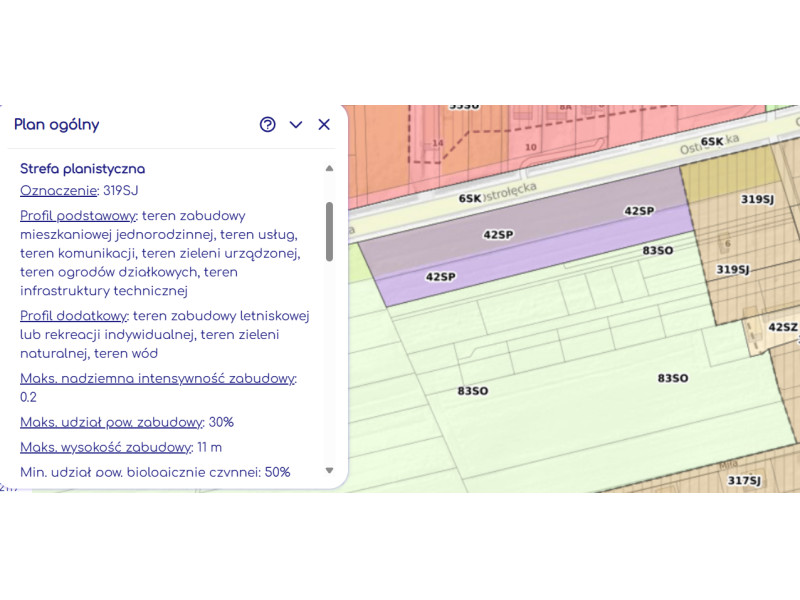Click building number 14 on the map

tap(438, 143)
